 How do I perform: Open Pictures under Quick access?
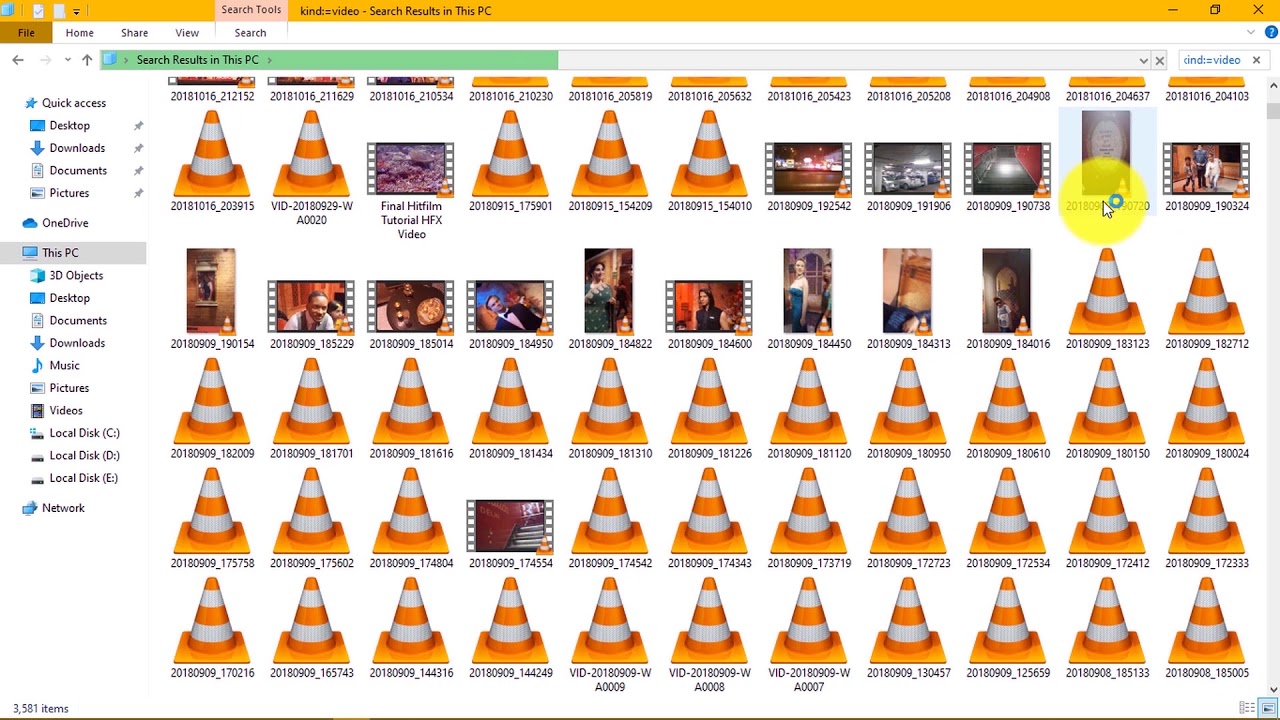[x=69, y=193]
